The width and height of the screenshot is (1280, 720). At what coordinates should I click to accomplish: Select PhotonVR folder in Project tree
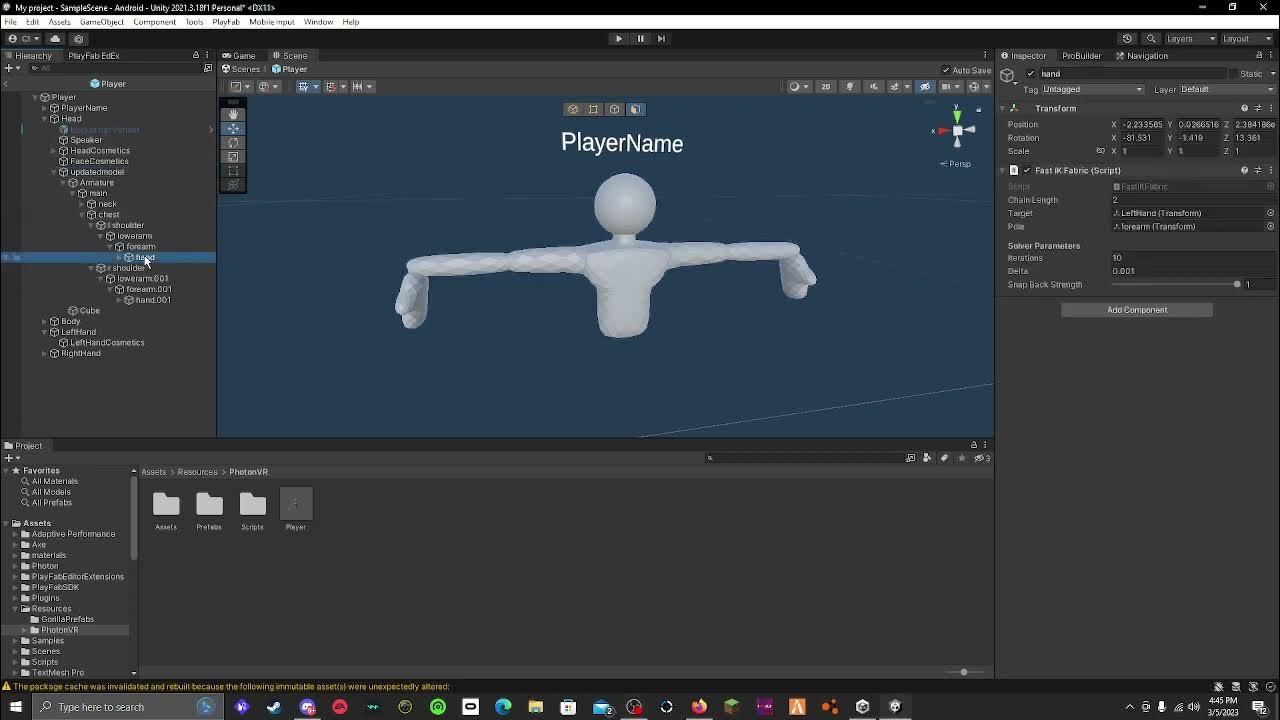click(x=59, y=630)
